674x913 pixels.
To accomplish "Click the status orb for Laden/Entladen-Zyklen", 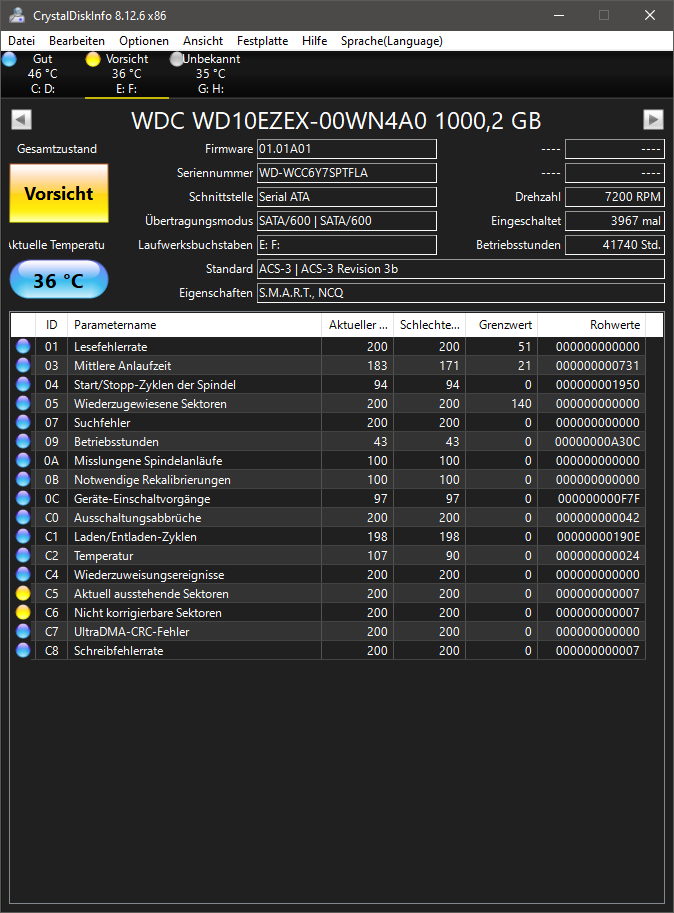I will pos(23,537).
